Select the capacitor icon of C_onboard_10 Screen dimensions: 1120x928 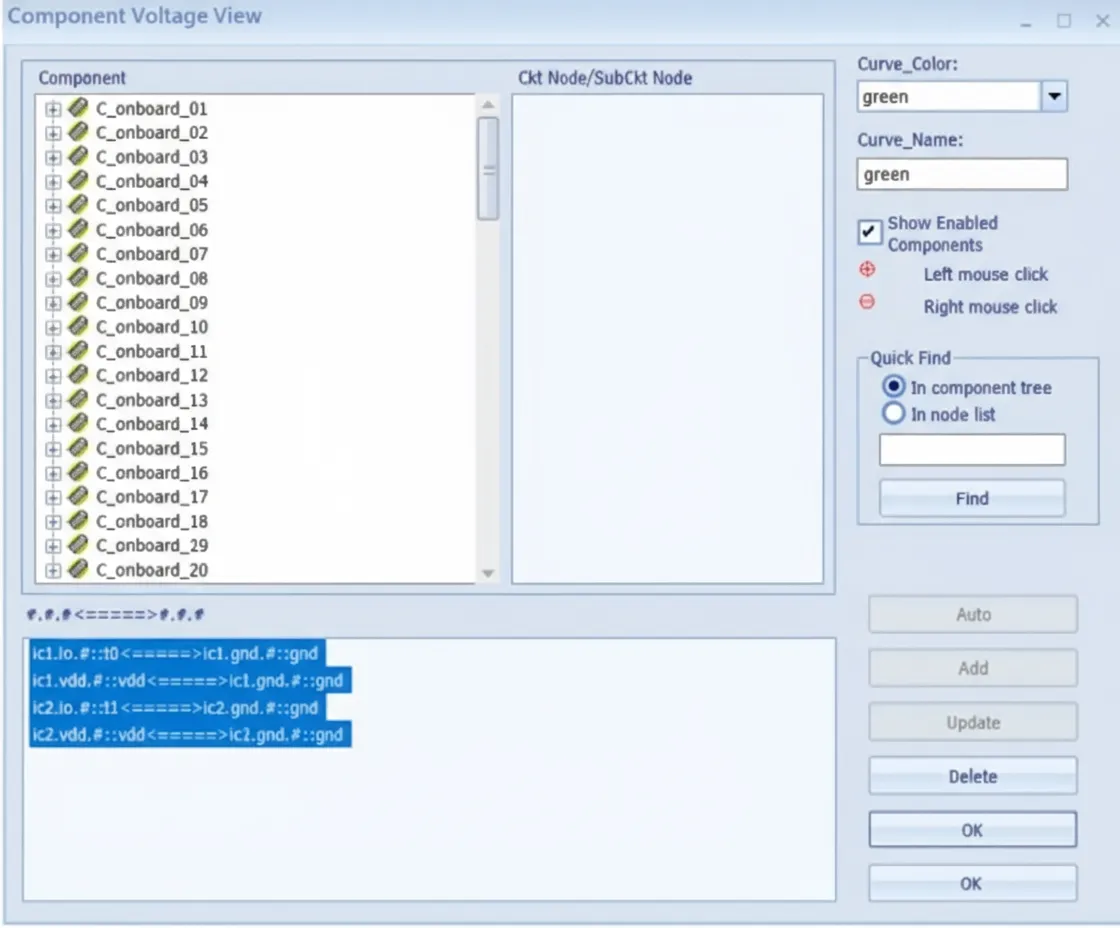79,326
